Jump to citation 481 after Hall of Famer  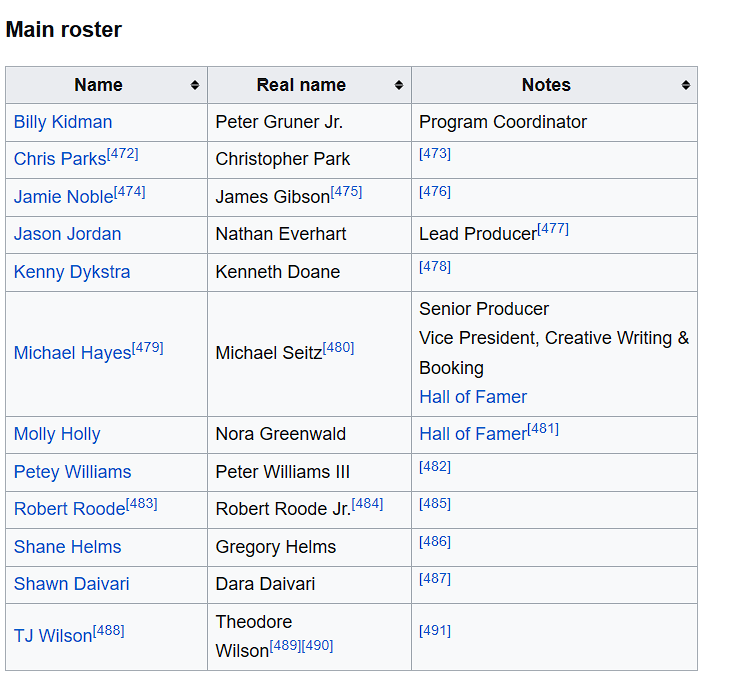543,429
